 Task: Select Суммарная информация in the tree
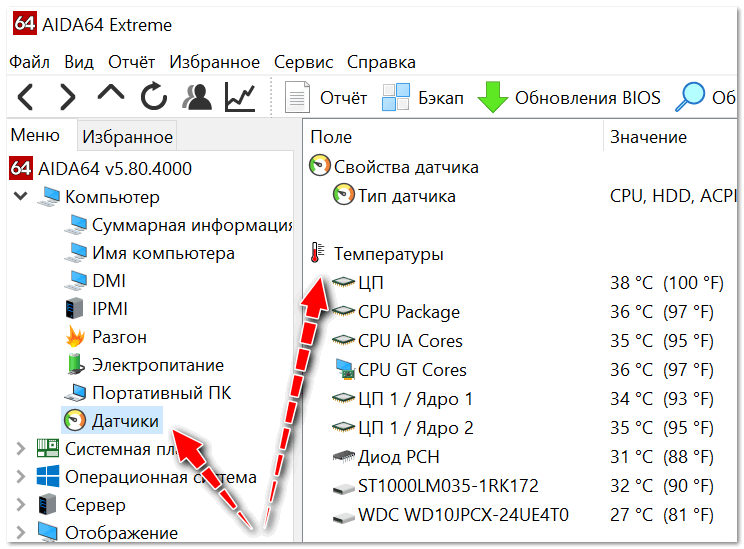coord(192,225)
